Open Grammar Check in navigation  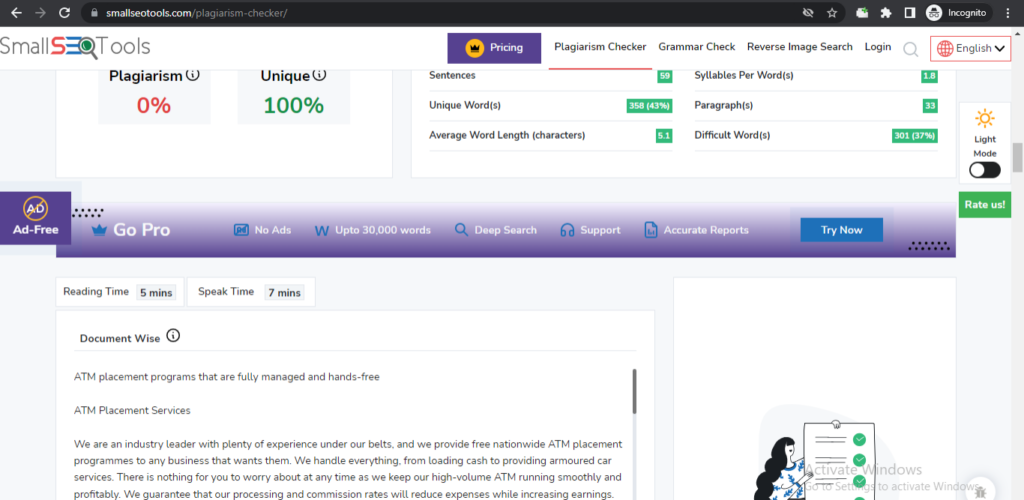coord(697,47)
